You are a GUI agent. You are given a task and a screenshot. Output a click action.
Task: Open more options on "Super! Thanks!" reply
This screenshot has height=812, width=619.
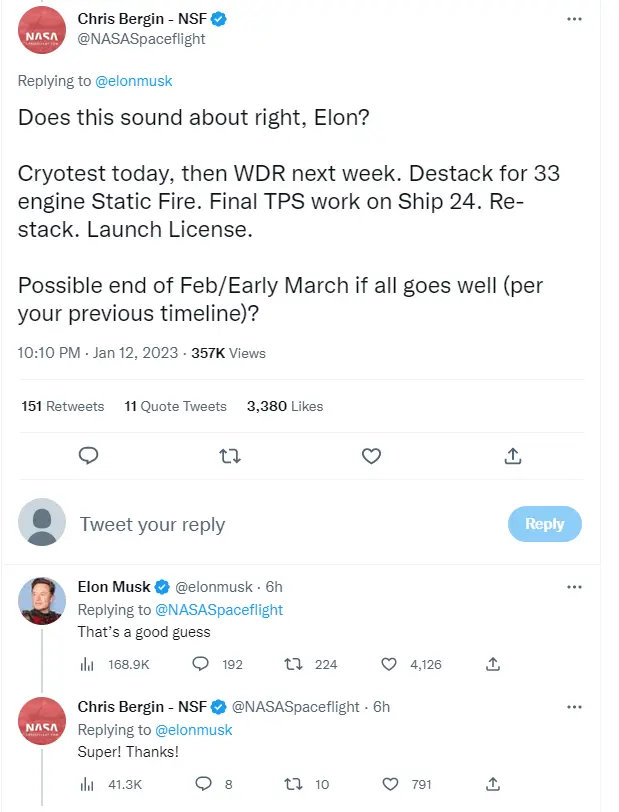(574, 707)
